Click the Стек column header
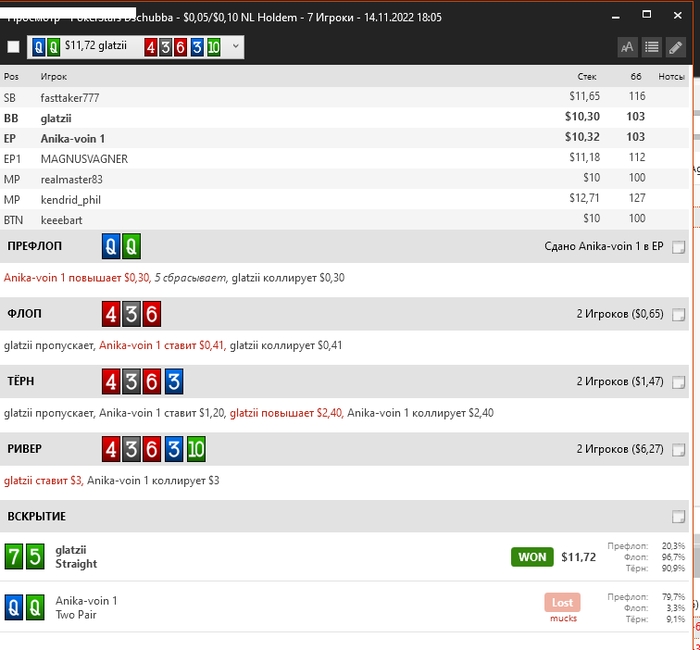The height and width of the screenshot is (650, 700). pos(587,76)
